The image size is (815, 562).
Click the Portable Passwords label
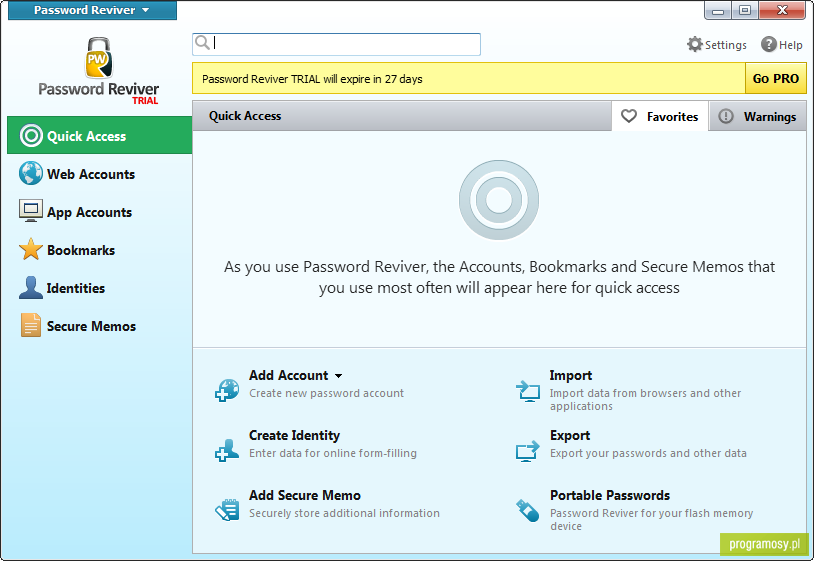click(x=610, y=495)
